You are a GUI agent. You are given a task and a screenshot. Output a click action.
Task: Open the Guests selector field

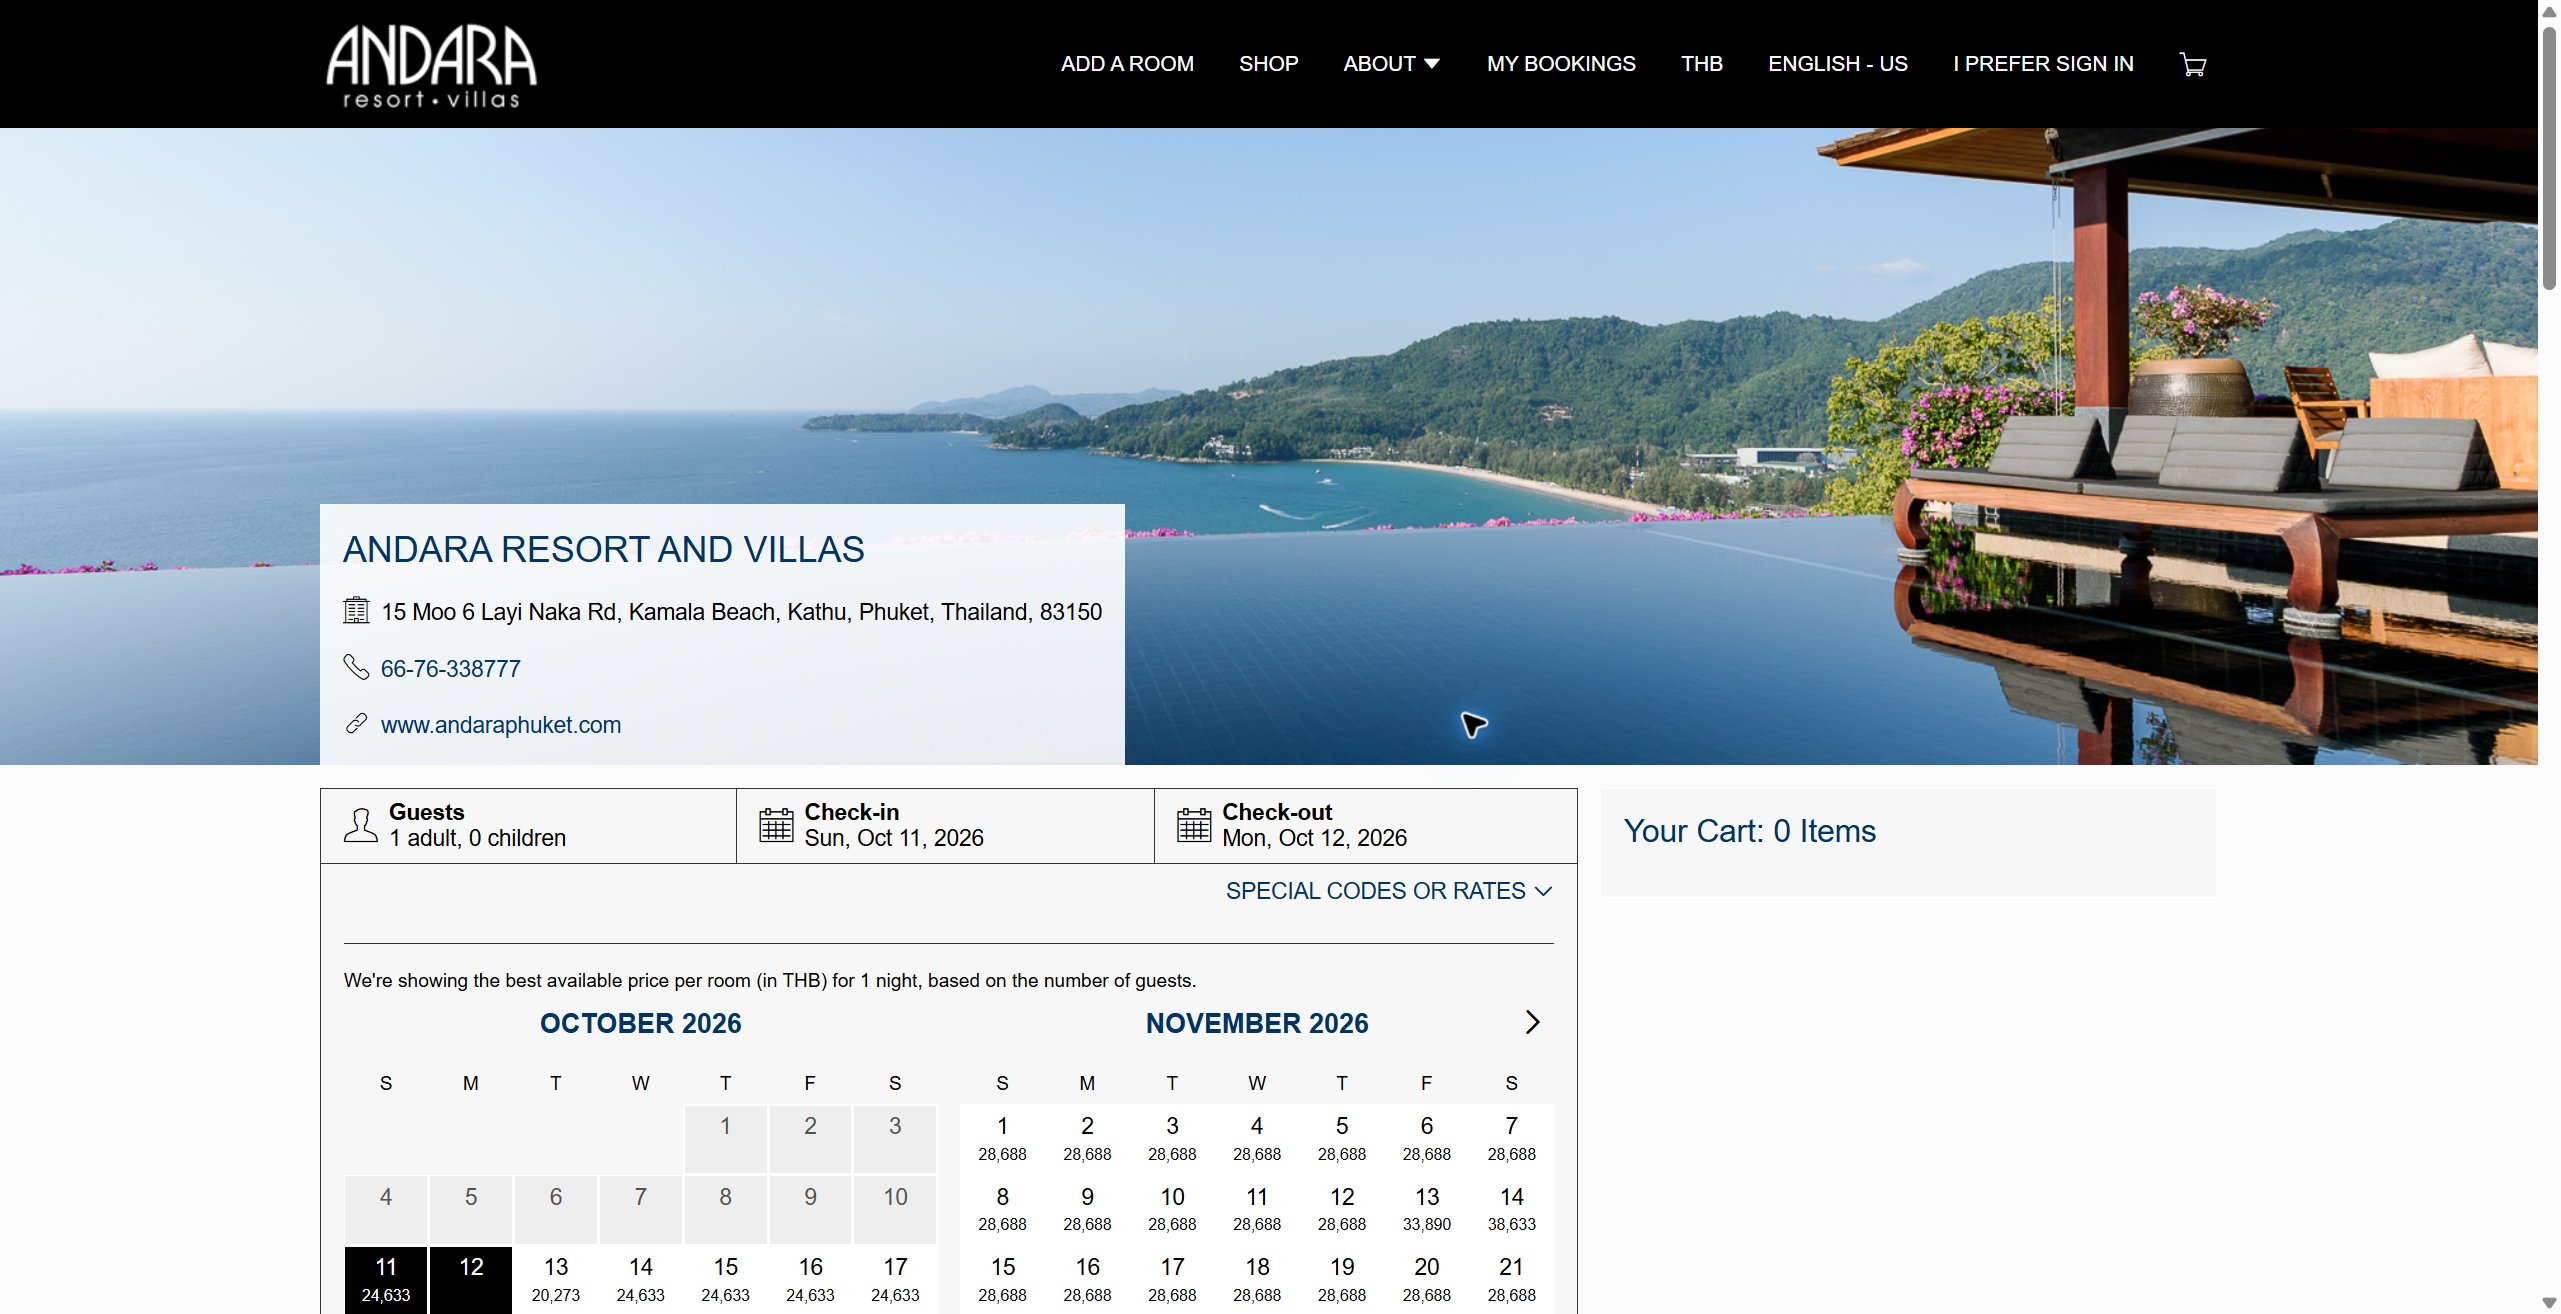pyautogui.click(x=529, y=826)
